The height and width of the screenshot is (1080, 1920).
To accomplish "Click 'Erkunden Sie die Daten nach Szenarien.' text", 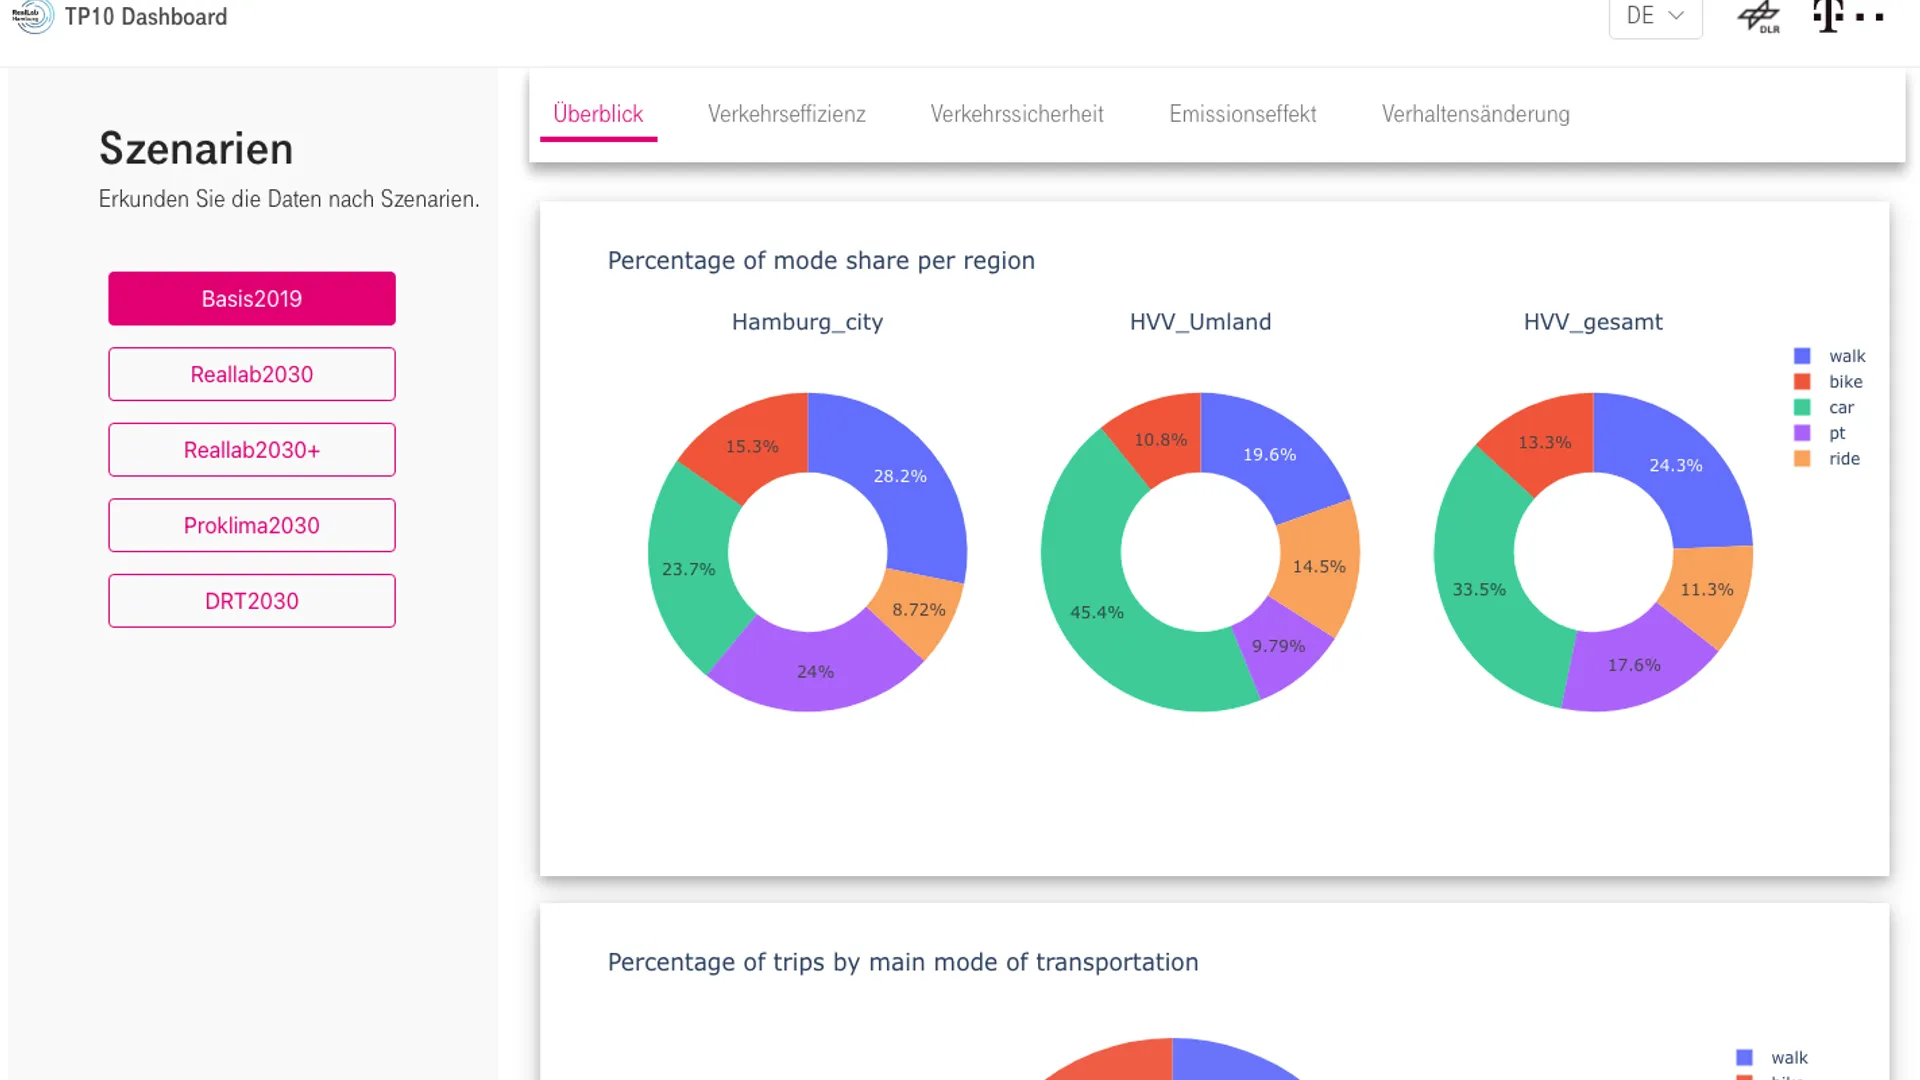I will 289,199.
